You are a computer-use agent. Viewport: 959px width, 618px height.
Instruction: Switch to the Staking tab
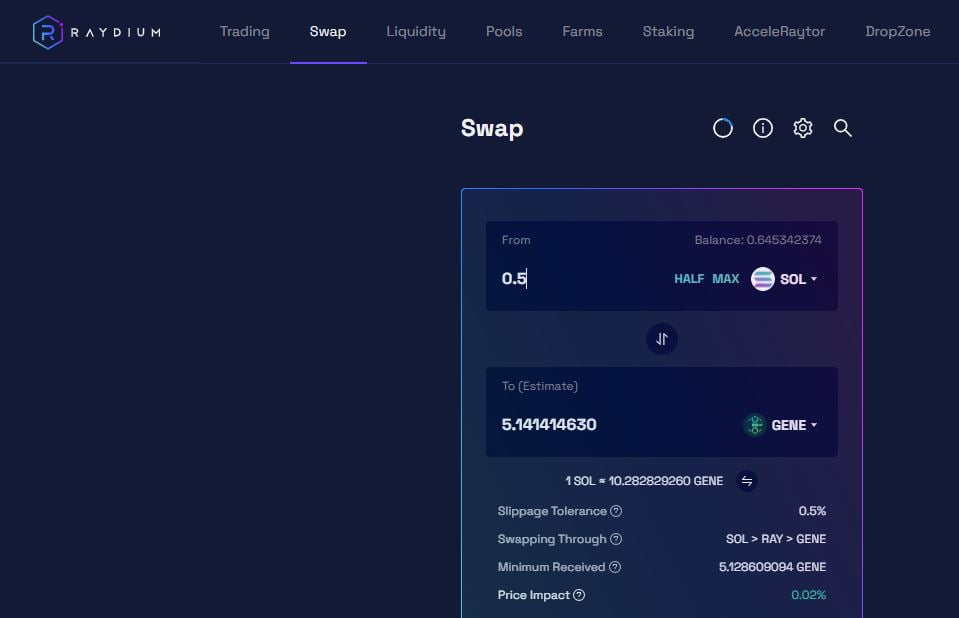pos(668,31)
